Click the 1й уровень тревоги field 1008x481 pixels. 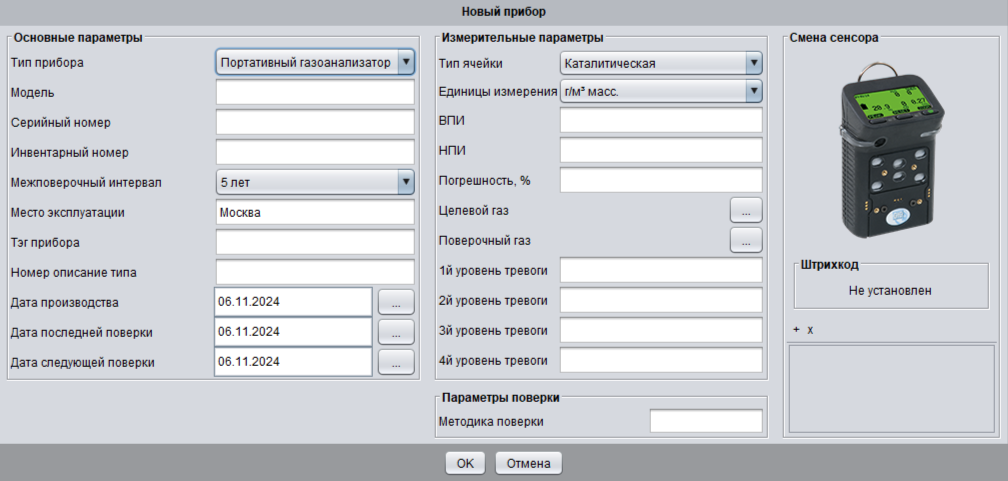pos(660,271)
